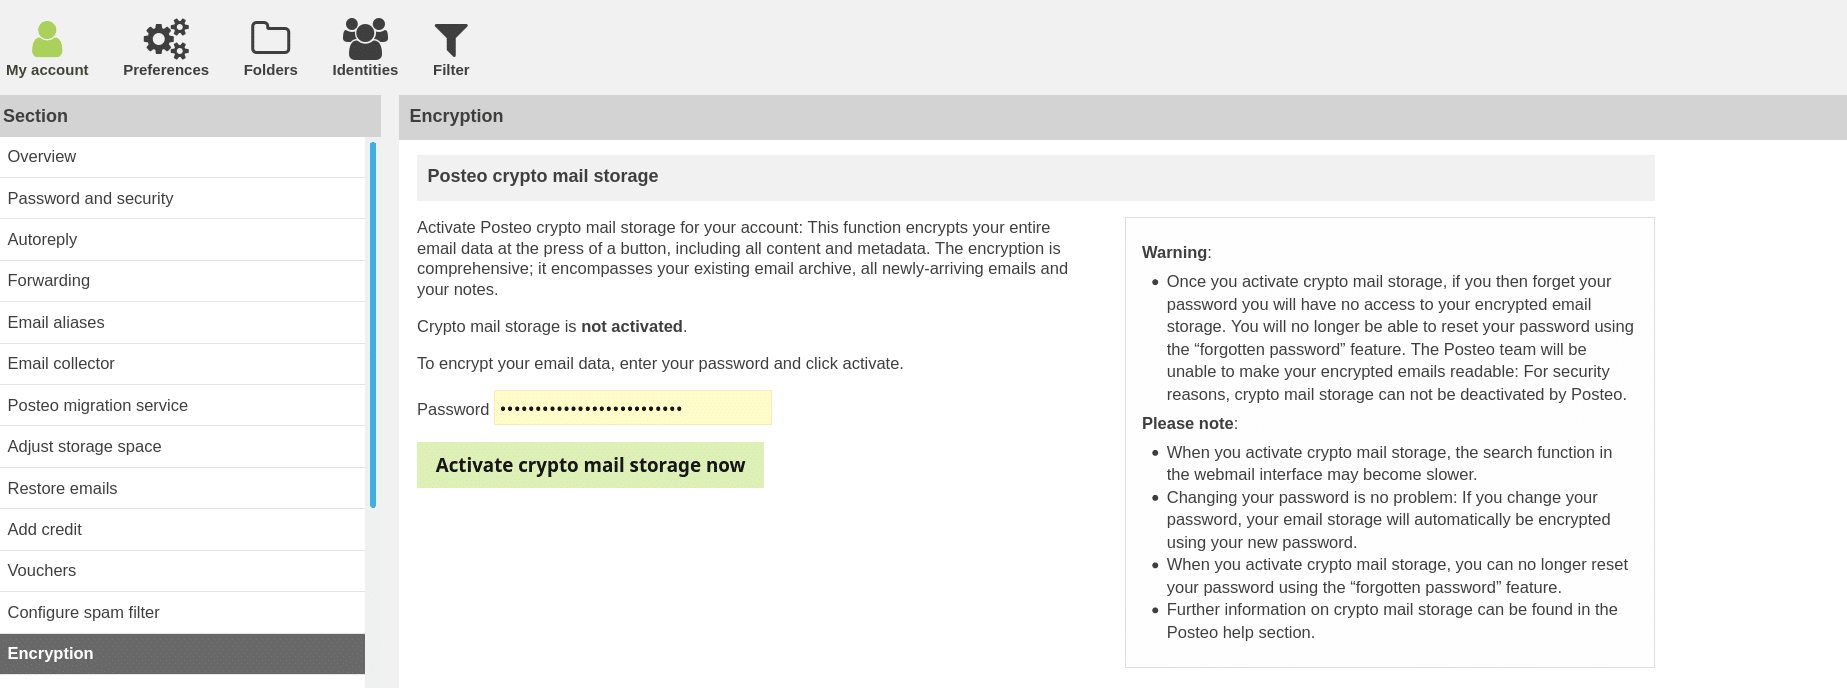The width and height of the screenshot is (1847, 688).
Task: Open Adjust storage space
Action: pos(84,447)
